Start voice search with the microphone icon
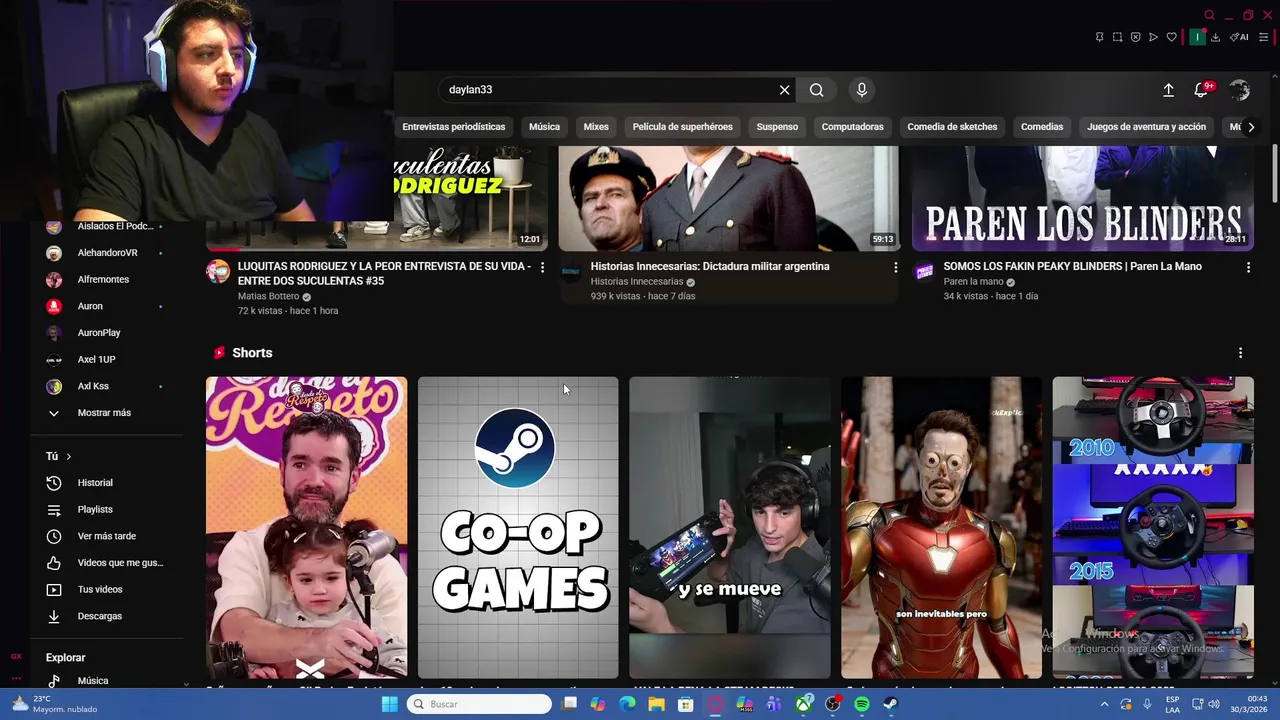The height and width of the screenshot is (720, 1280). (862, 90)
